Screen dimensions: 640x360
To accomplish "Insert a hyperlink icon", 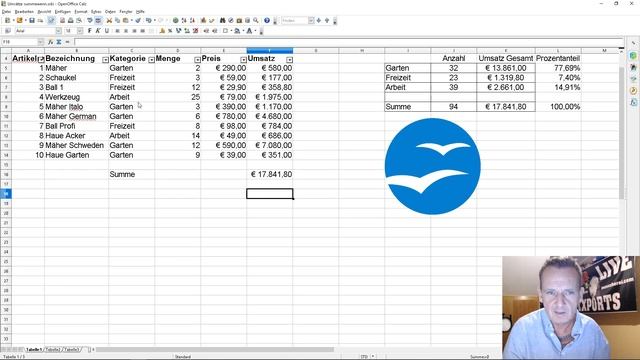I will [176, 20].
